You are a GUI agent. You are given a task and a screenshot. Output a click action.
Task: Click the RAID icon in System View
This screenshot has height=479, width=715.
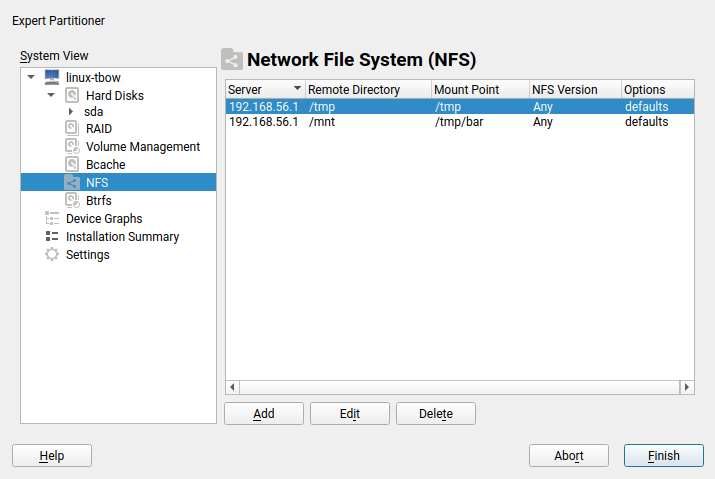point(72,128)
